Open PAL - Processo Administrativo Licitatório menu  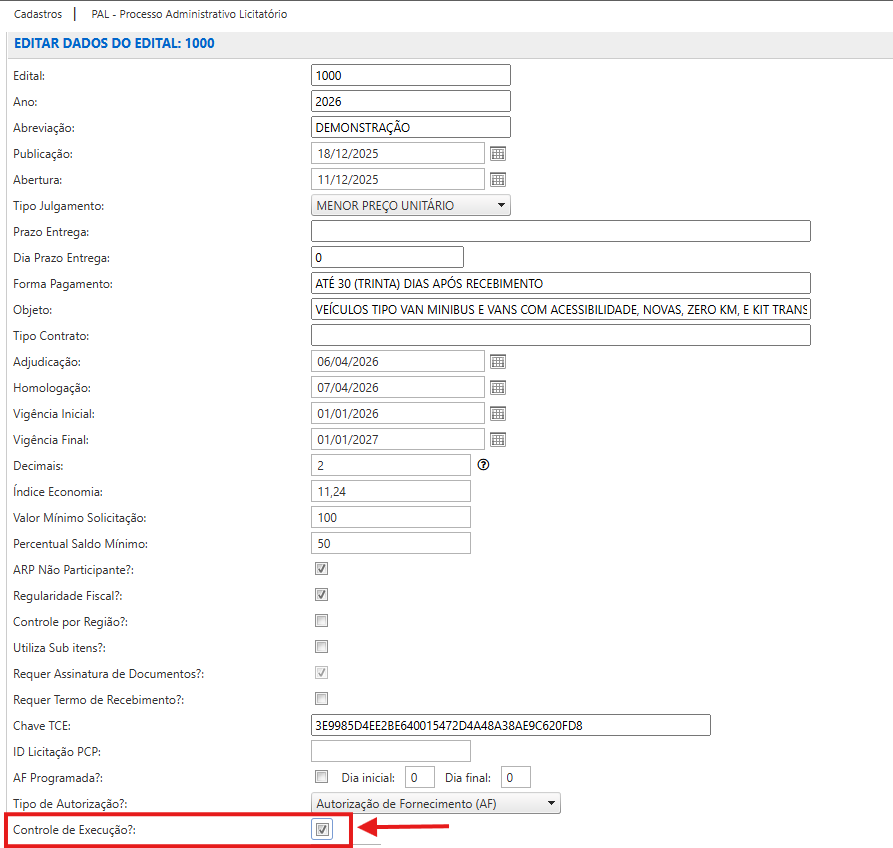[189, 14]
